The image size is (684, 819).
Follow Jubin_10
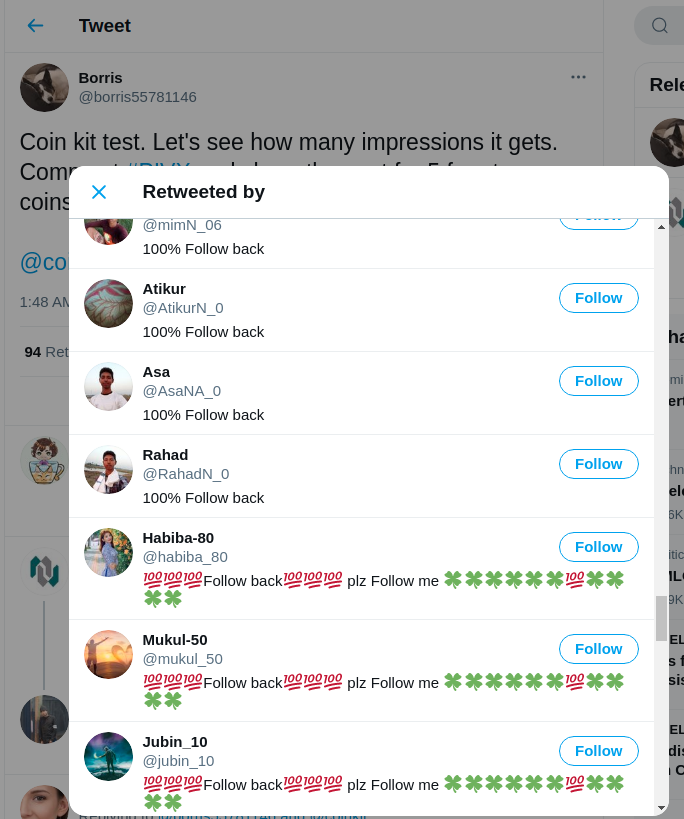(598, 751)
